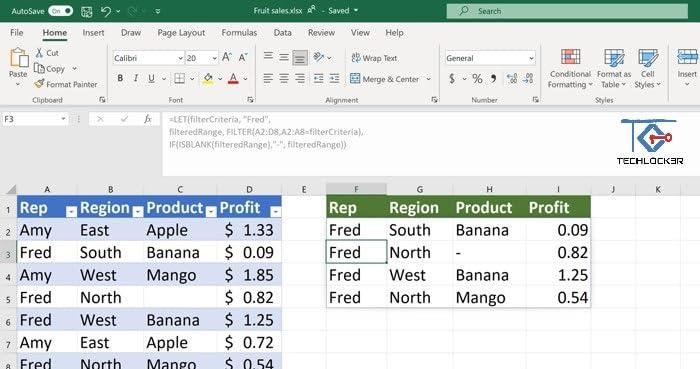Screen dimensions: 700x369
Task: Click the Accounting dollar format icon
Action: point(452,79)
